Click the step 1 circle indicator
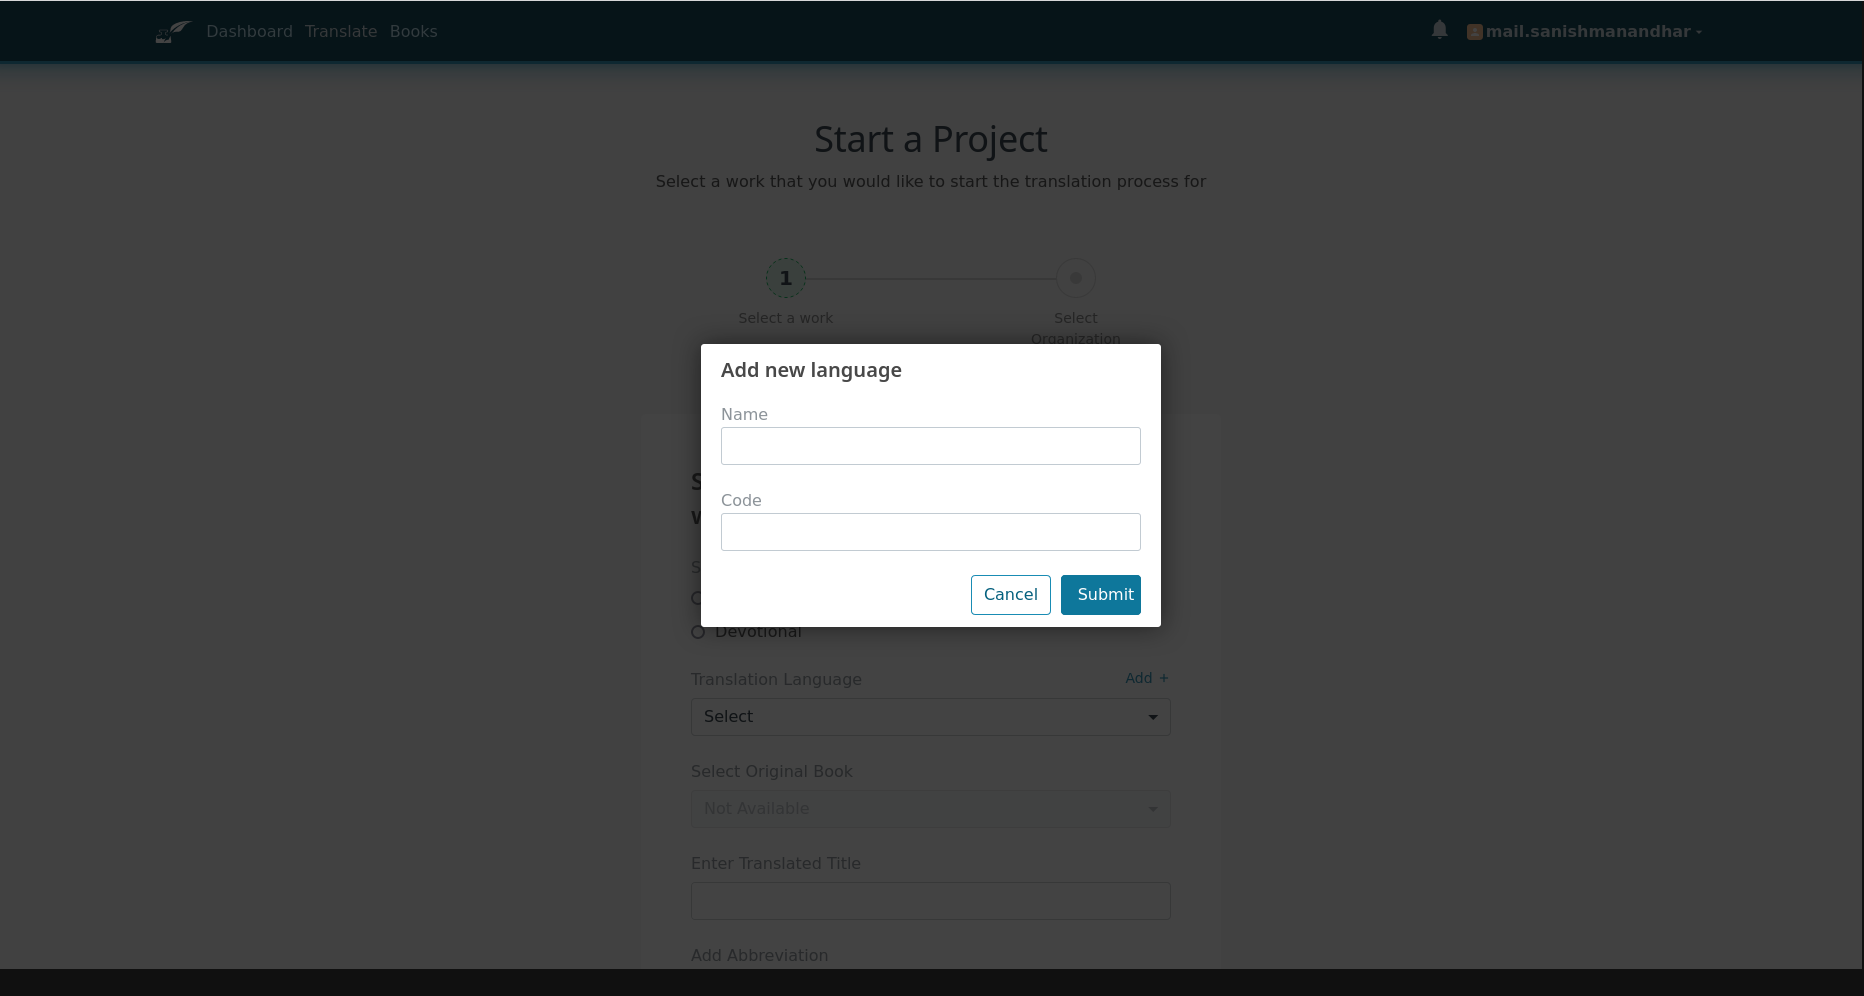Image resolution: width=1864 pixels, height=996 pixels. [785, 278]
